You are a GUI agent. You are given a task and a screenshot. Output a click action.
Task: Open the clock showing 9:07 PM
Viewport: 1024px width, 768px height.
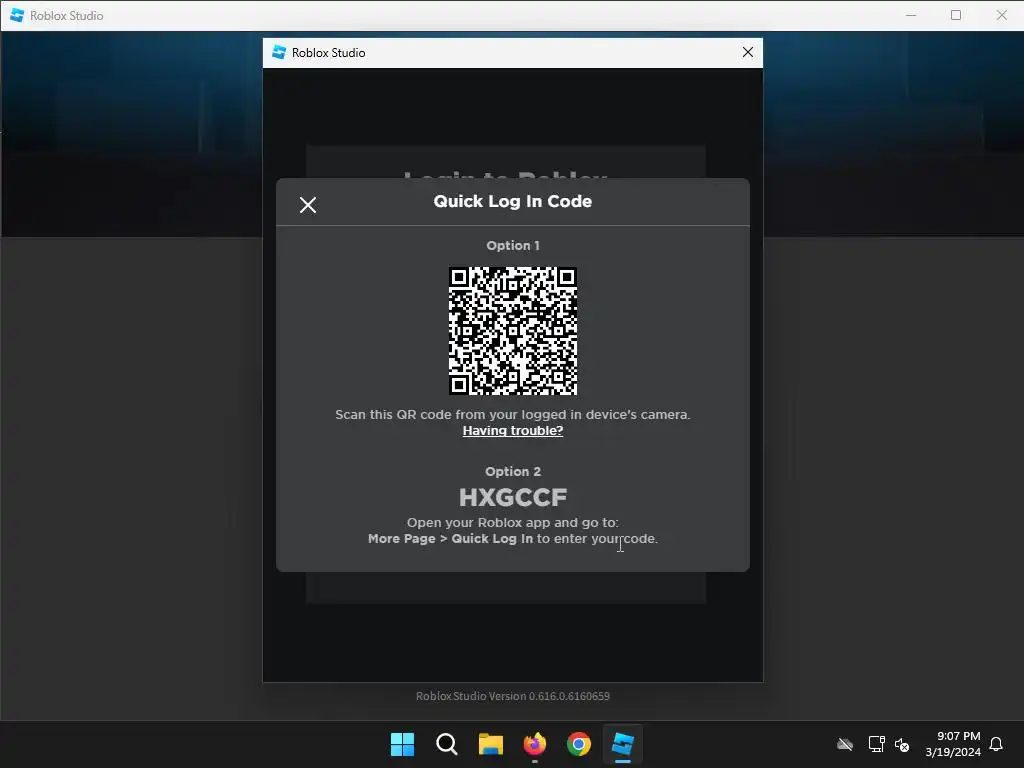point(953,744)
